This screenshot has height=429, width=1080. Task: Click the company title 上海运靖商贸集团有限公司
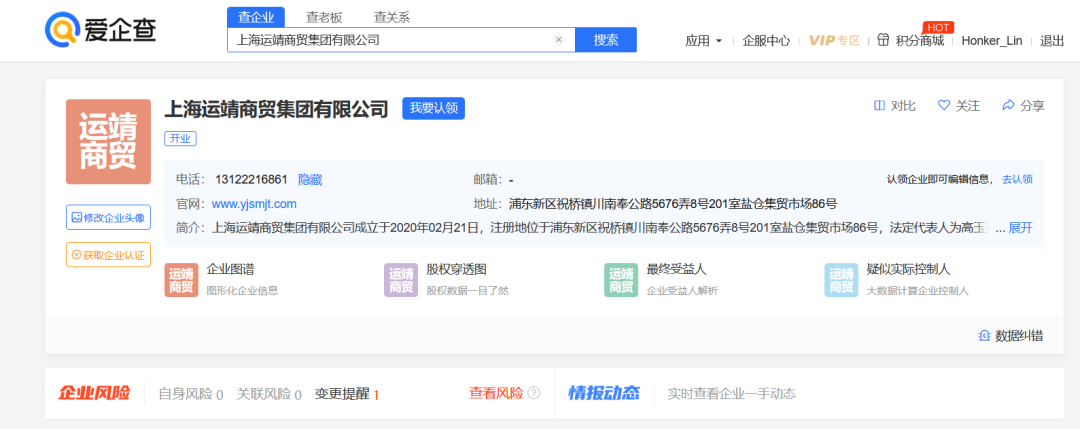pyautogui.click(x=277, y=109)
